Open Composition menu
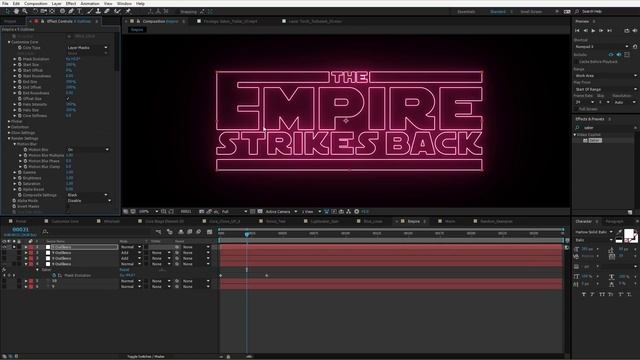Viewport: 640px width, 360px height. point(36,3)
